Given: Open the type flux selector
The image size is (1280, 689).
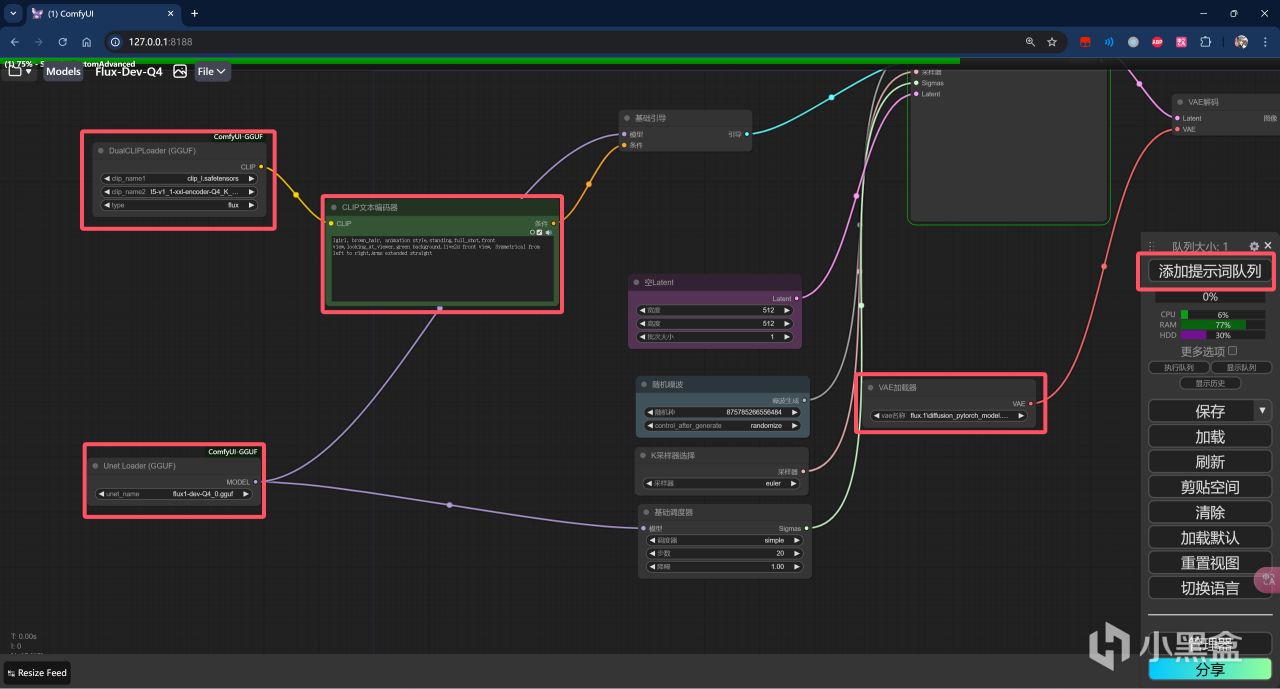Looking at the screenshot, I should (179, 205).
